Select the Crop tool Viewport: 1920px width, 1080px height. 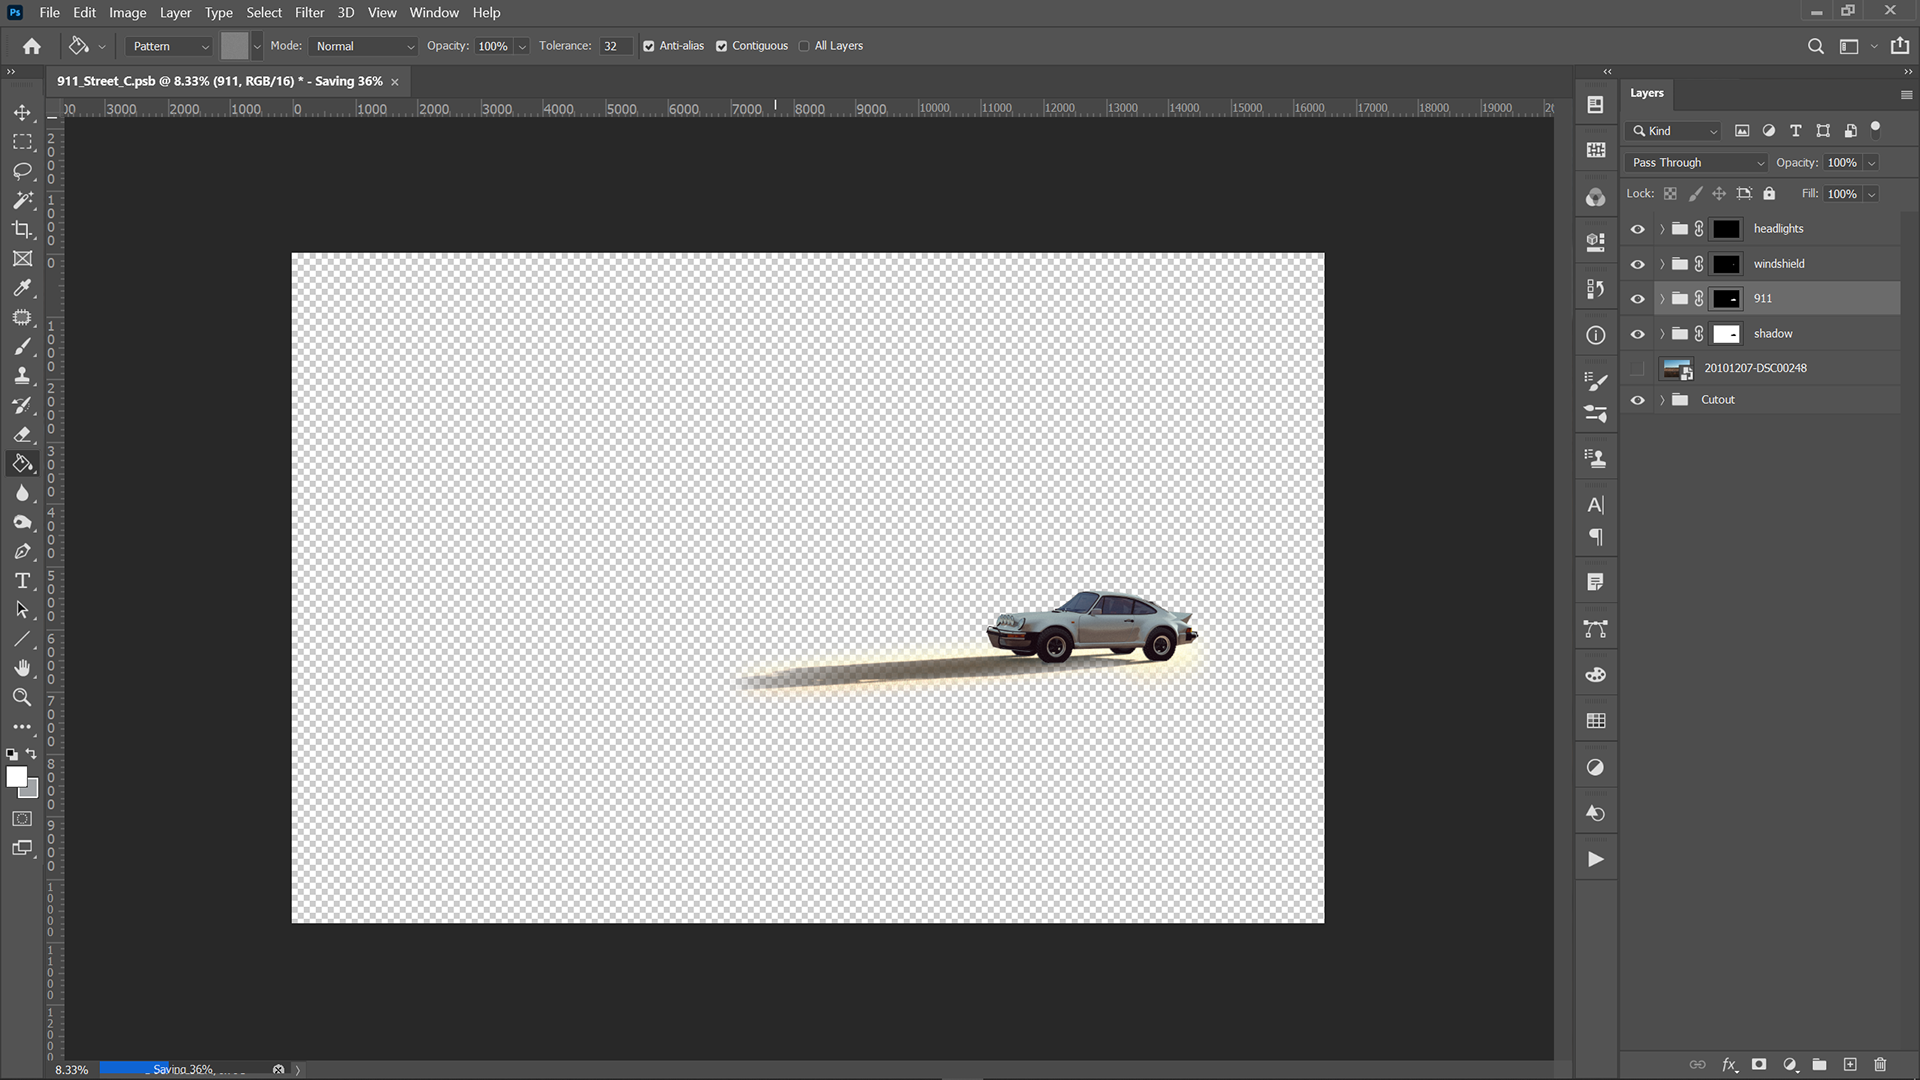tap(22, 230)
